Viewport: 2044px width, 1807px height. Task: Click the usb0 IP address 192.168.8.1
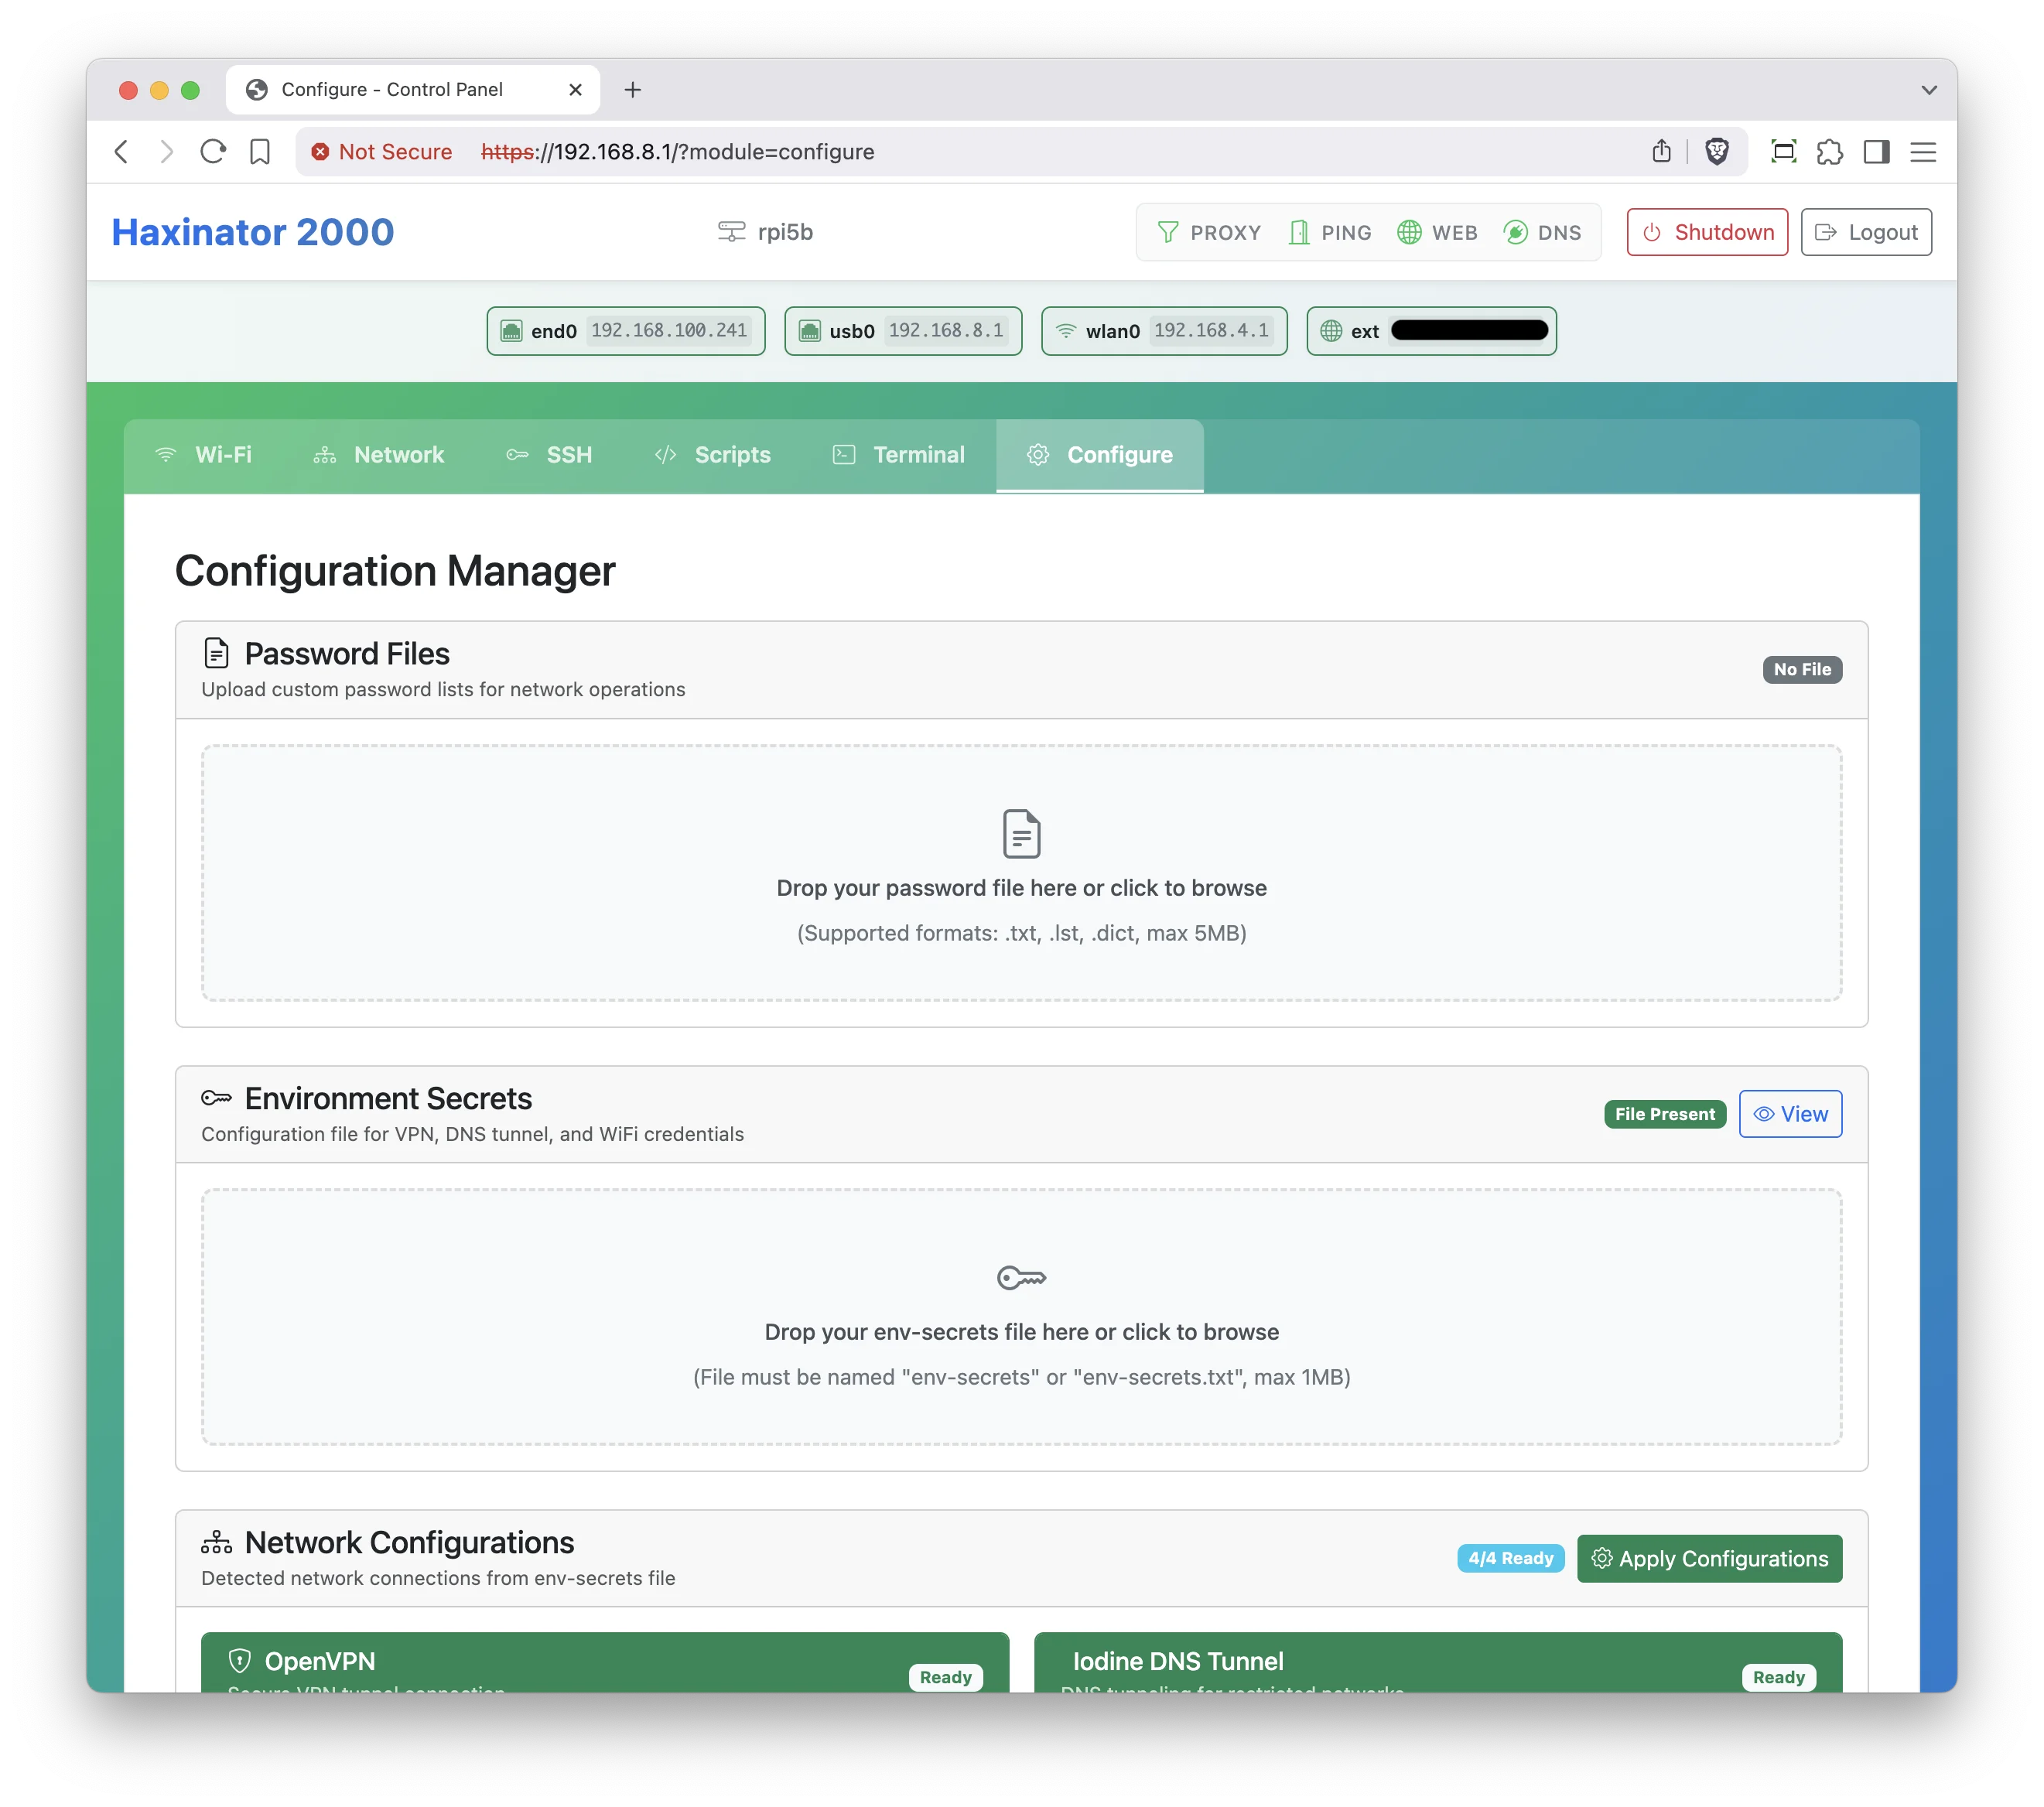coord(946,331)
